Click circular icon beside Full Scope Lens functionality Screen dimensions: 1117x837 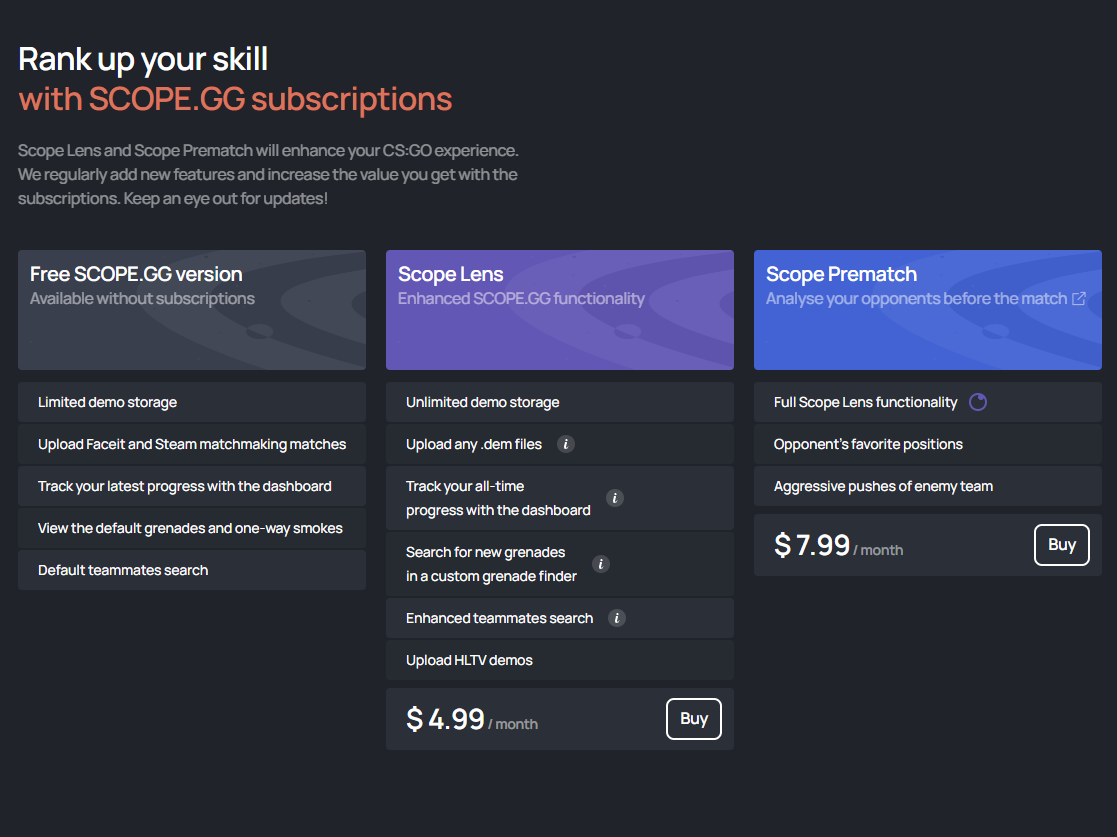point(978,402)
